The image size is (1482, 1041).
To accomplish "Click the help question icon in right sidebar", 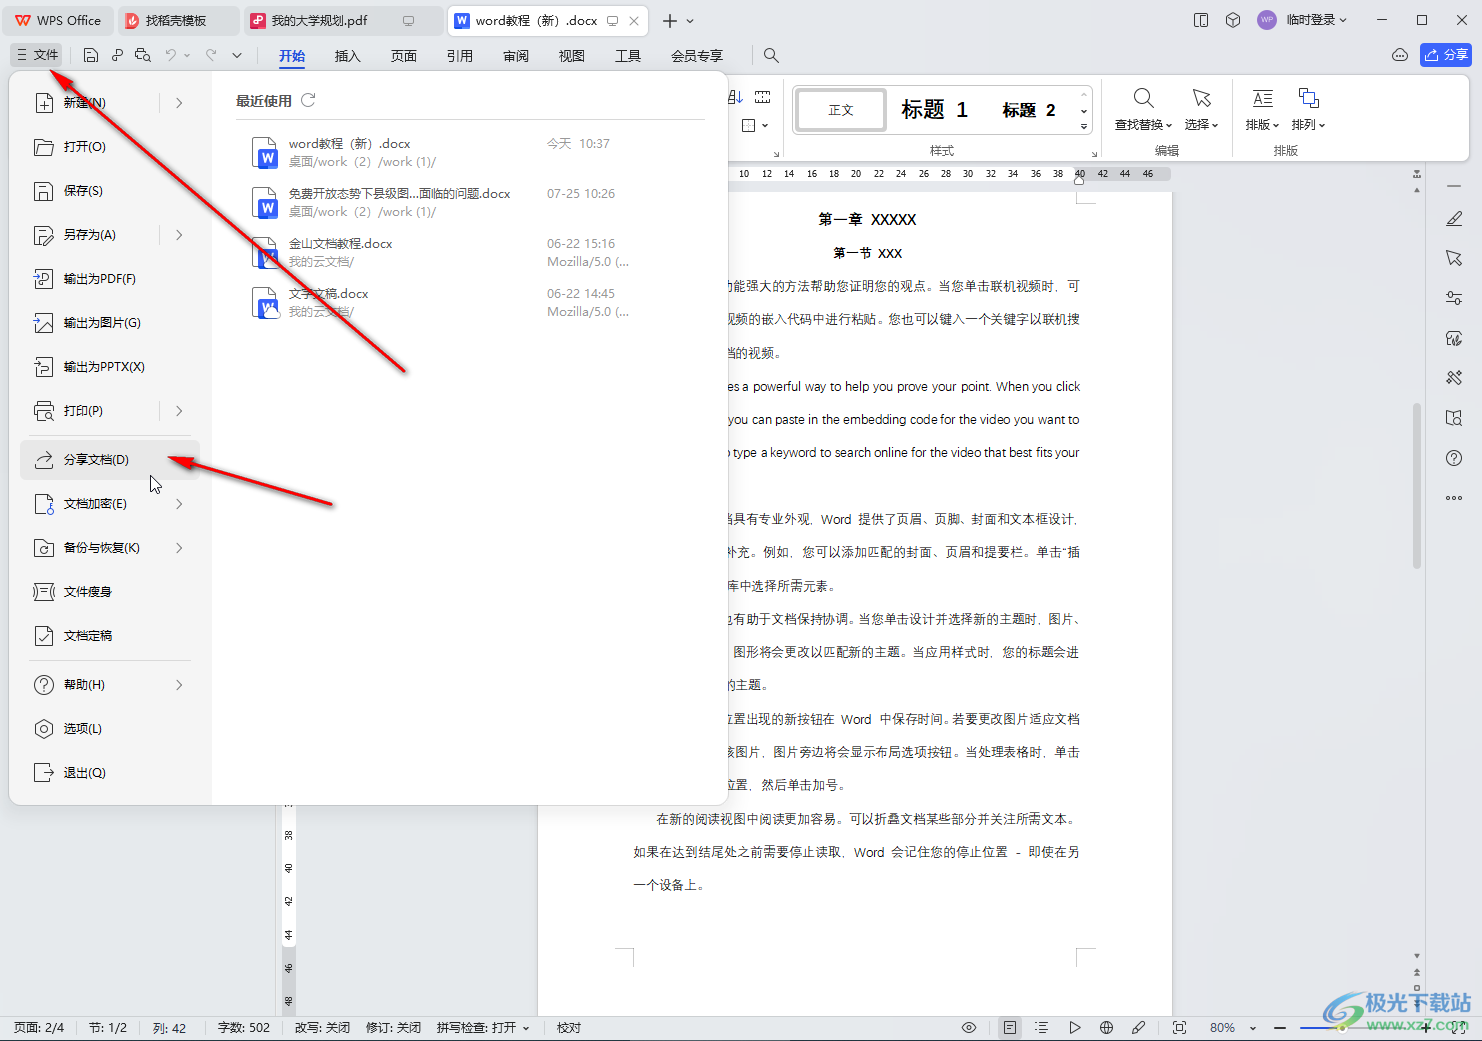I will click(x=1454, y=458).
